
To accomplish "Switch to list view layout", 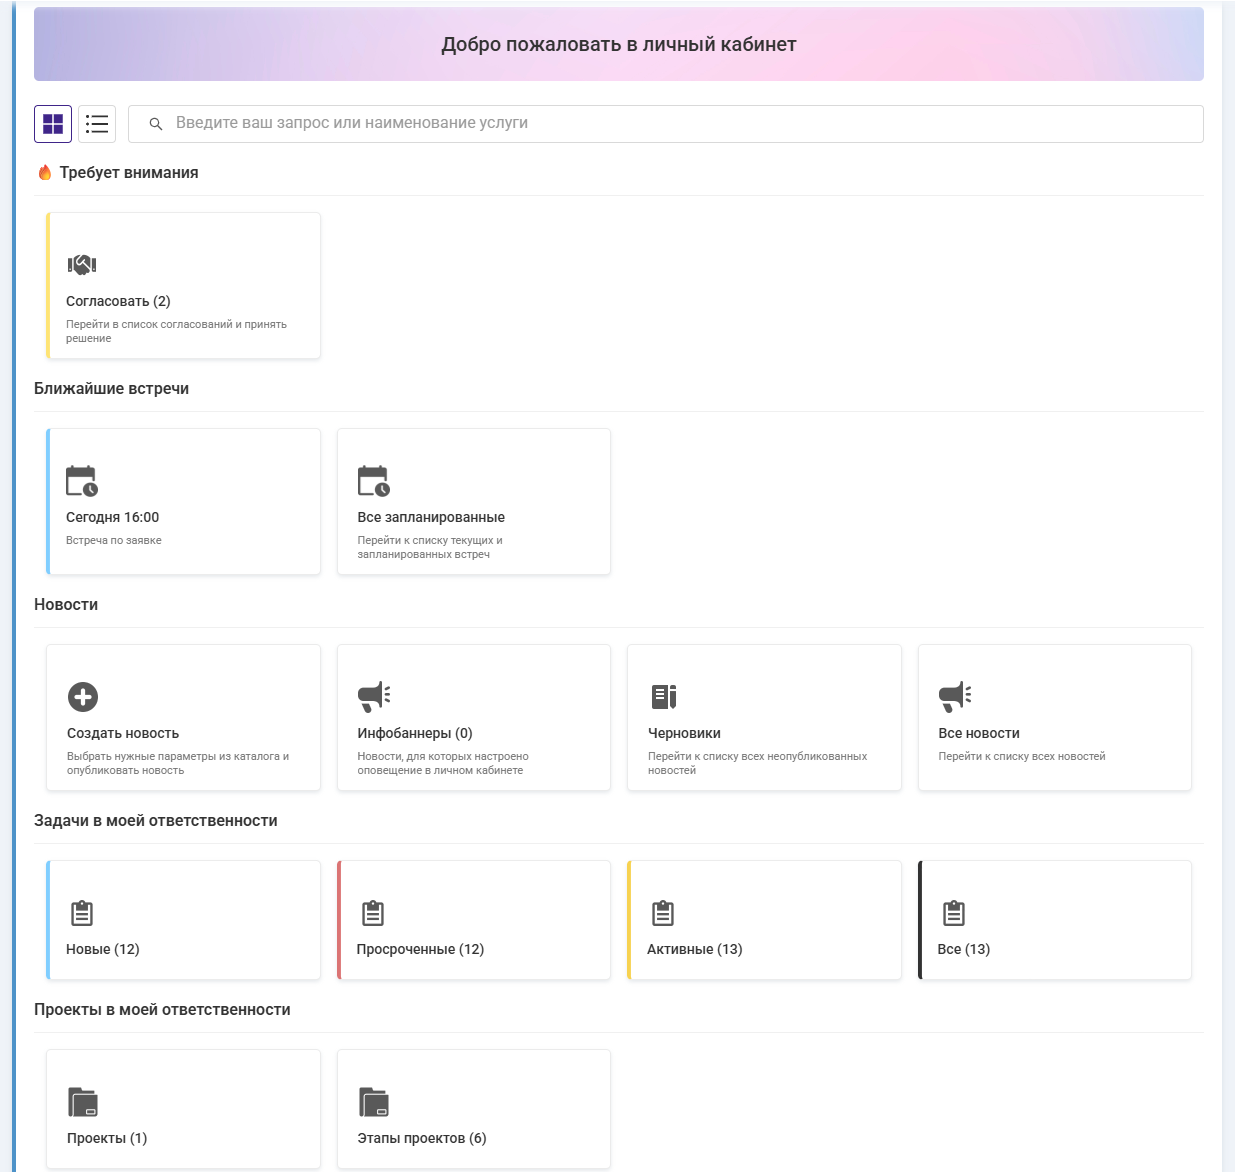I will tap(97, 124).
